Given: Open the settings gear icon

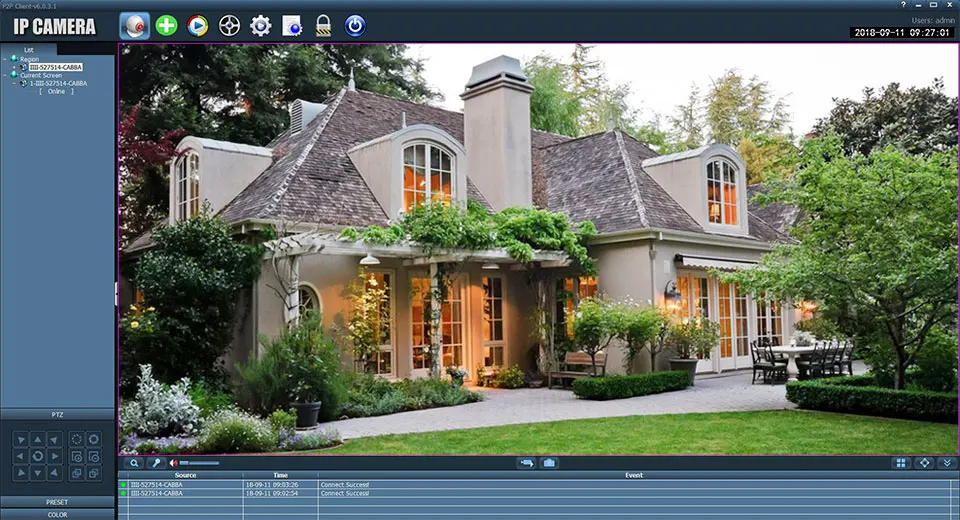Looking at the screenshot, I should click(261, 25).
